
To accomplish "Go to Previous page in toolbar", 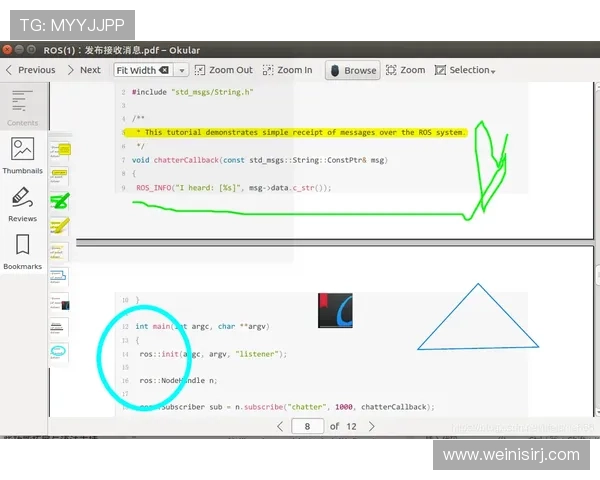I will point(30,70).
